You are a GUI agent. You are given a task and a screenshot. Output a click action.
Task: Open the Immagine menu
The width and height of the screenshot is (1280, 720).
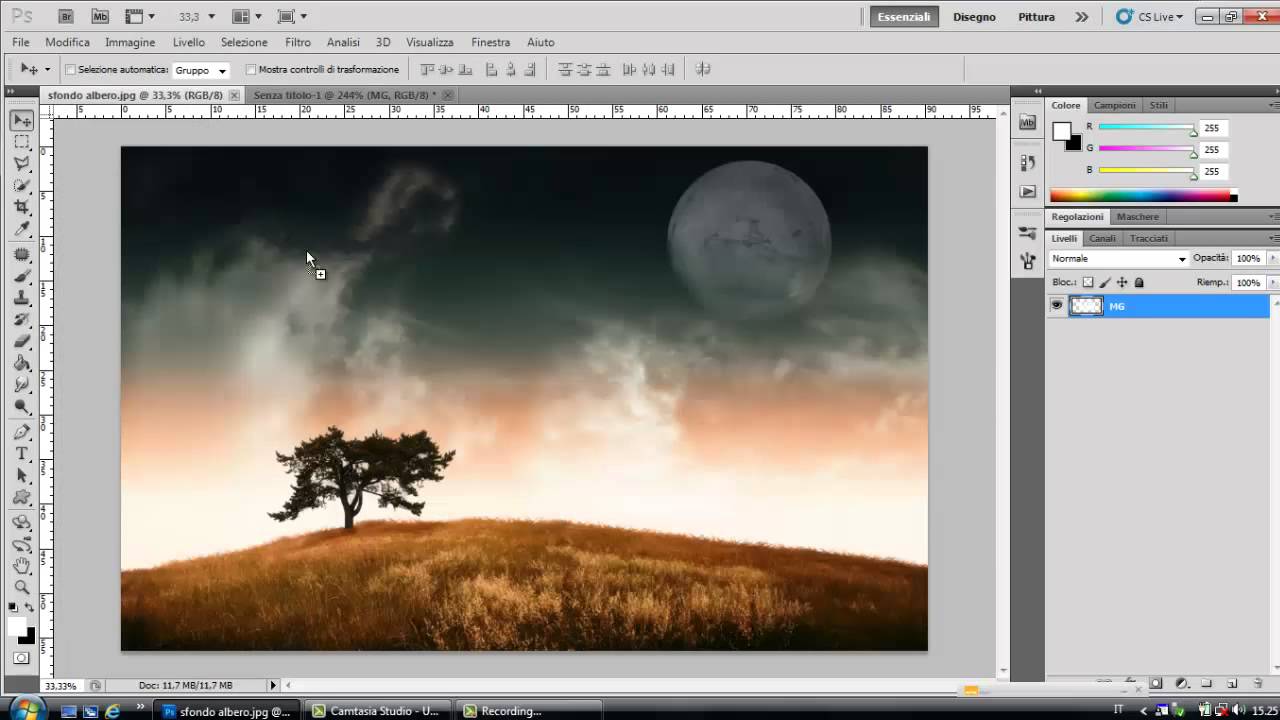tap(130, 42)
